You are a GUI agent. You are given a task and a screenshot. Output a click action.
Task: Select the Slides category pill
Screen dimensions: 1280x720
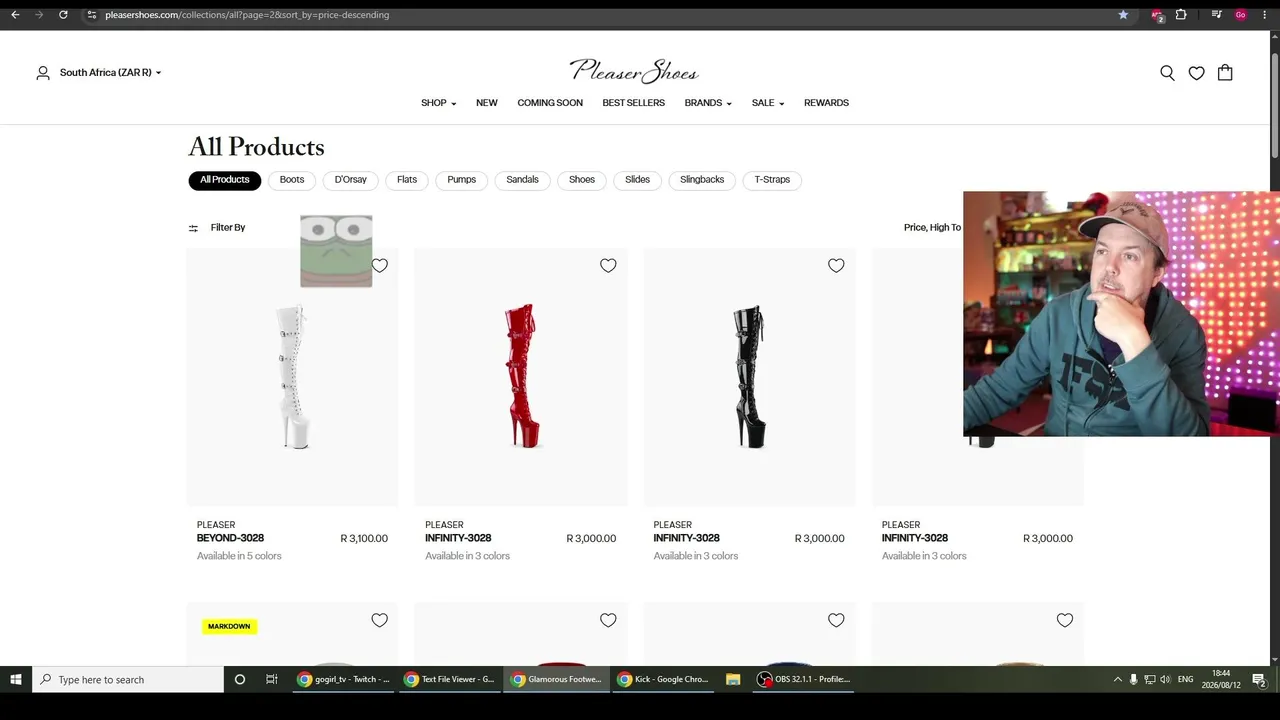point(638,180)
